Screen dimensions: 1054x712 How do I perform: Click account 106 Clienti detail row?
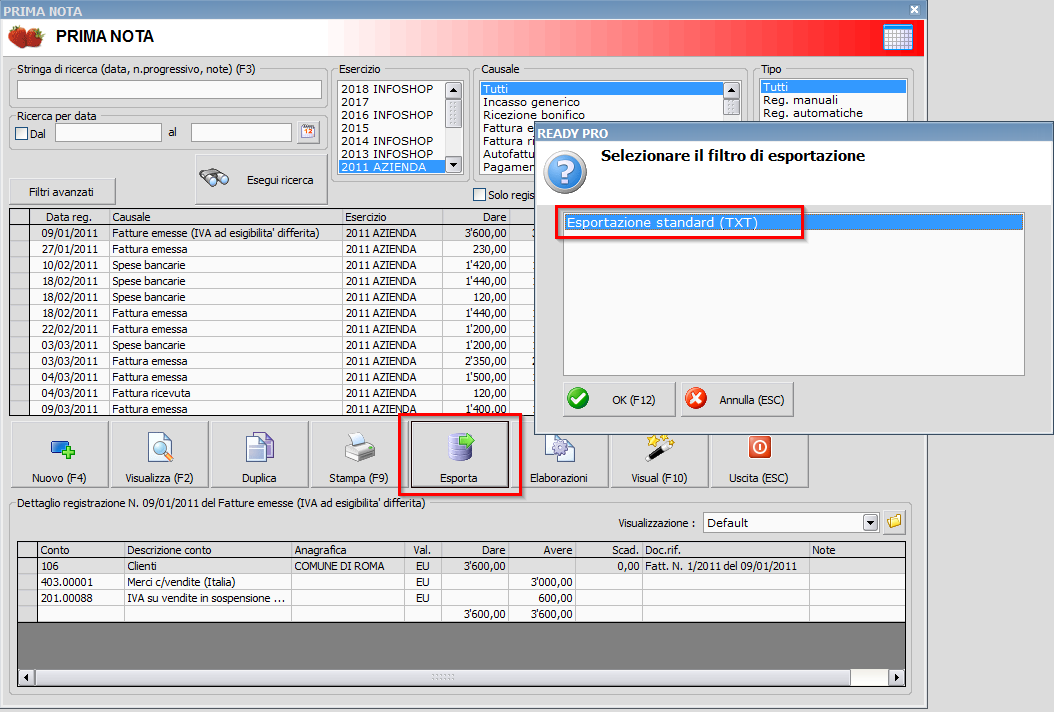(461, 566)
